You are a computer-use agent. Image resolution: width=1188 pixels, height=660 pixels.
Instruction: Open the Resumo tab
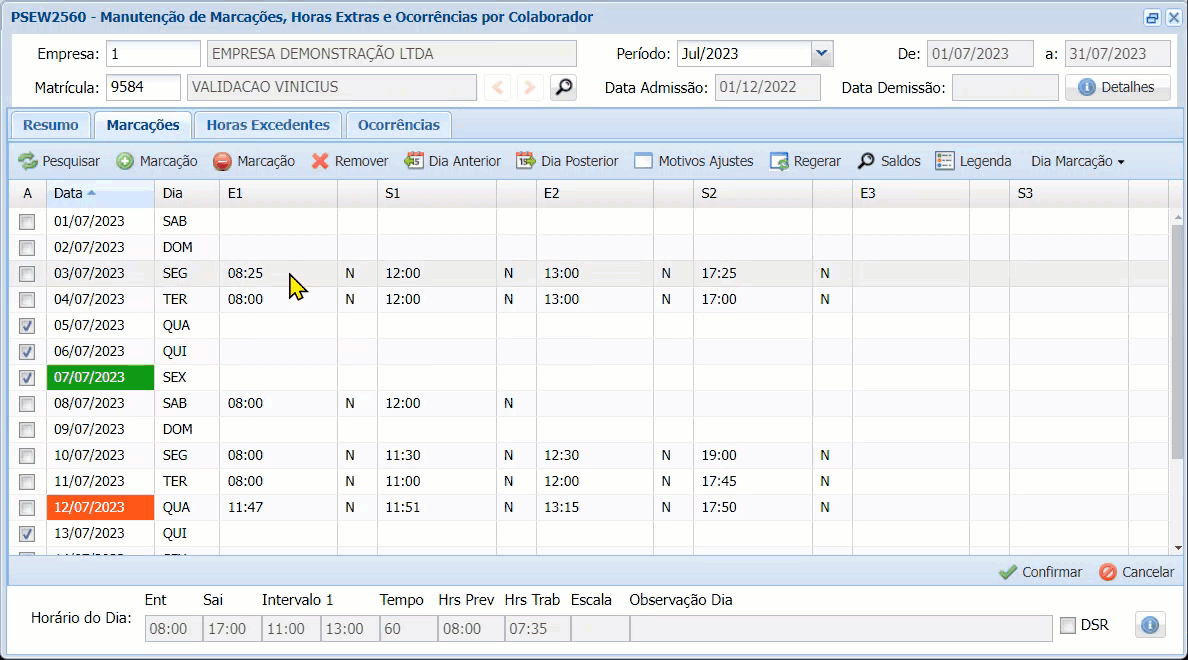(51, 125)
